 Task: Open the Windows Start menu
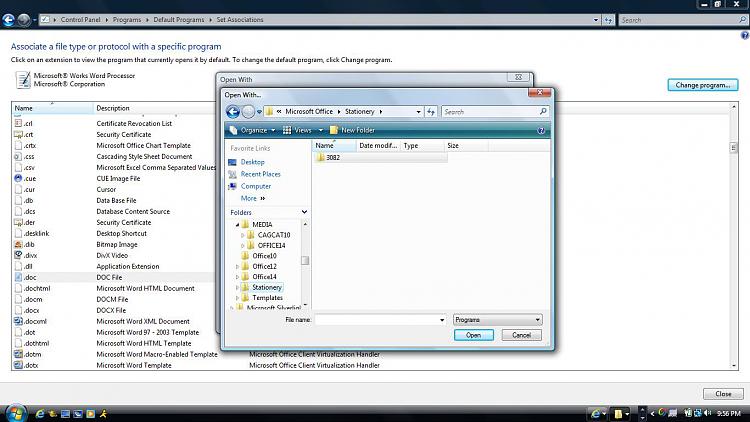[x=16, y=413]
